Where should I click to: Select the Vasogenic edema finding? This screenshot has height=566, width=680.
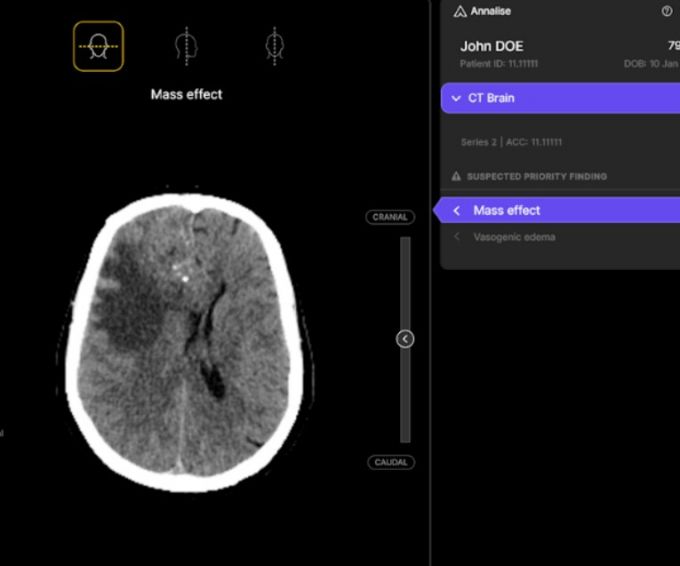click(514, 237)
